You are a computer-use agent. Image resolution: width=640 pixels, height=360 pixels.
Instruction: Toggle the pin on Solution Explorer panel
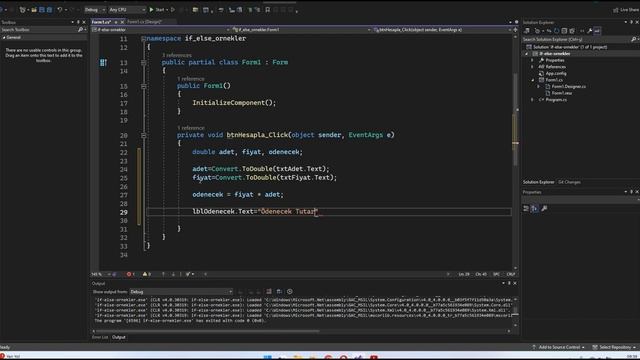click(x=631, y=22)
